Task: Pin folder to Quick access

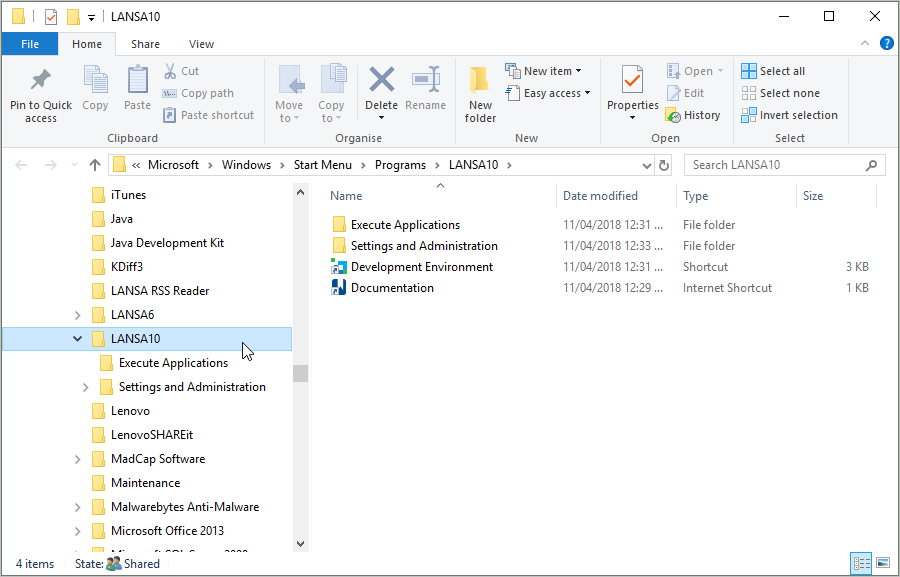Action: [x=41, y=95]
